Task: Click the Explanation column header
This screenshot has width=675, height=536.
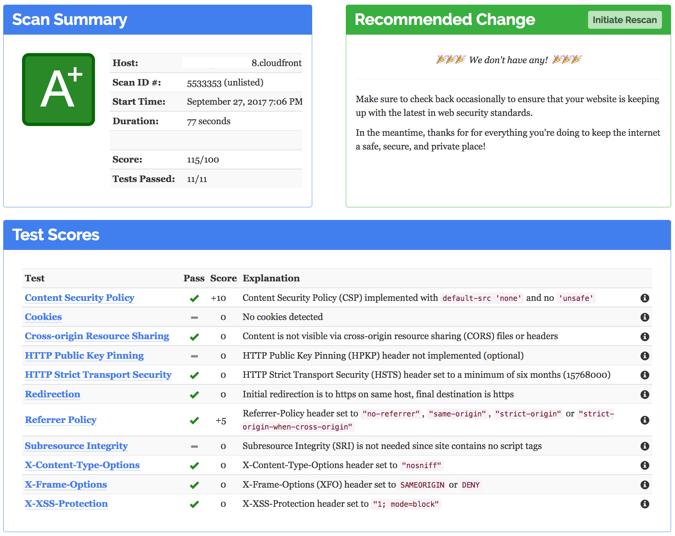Action: tap(271, 278)
